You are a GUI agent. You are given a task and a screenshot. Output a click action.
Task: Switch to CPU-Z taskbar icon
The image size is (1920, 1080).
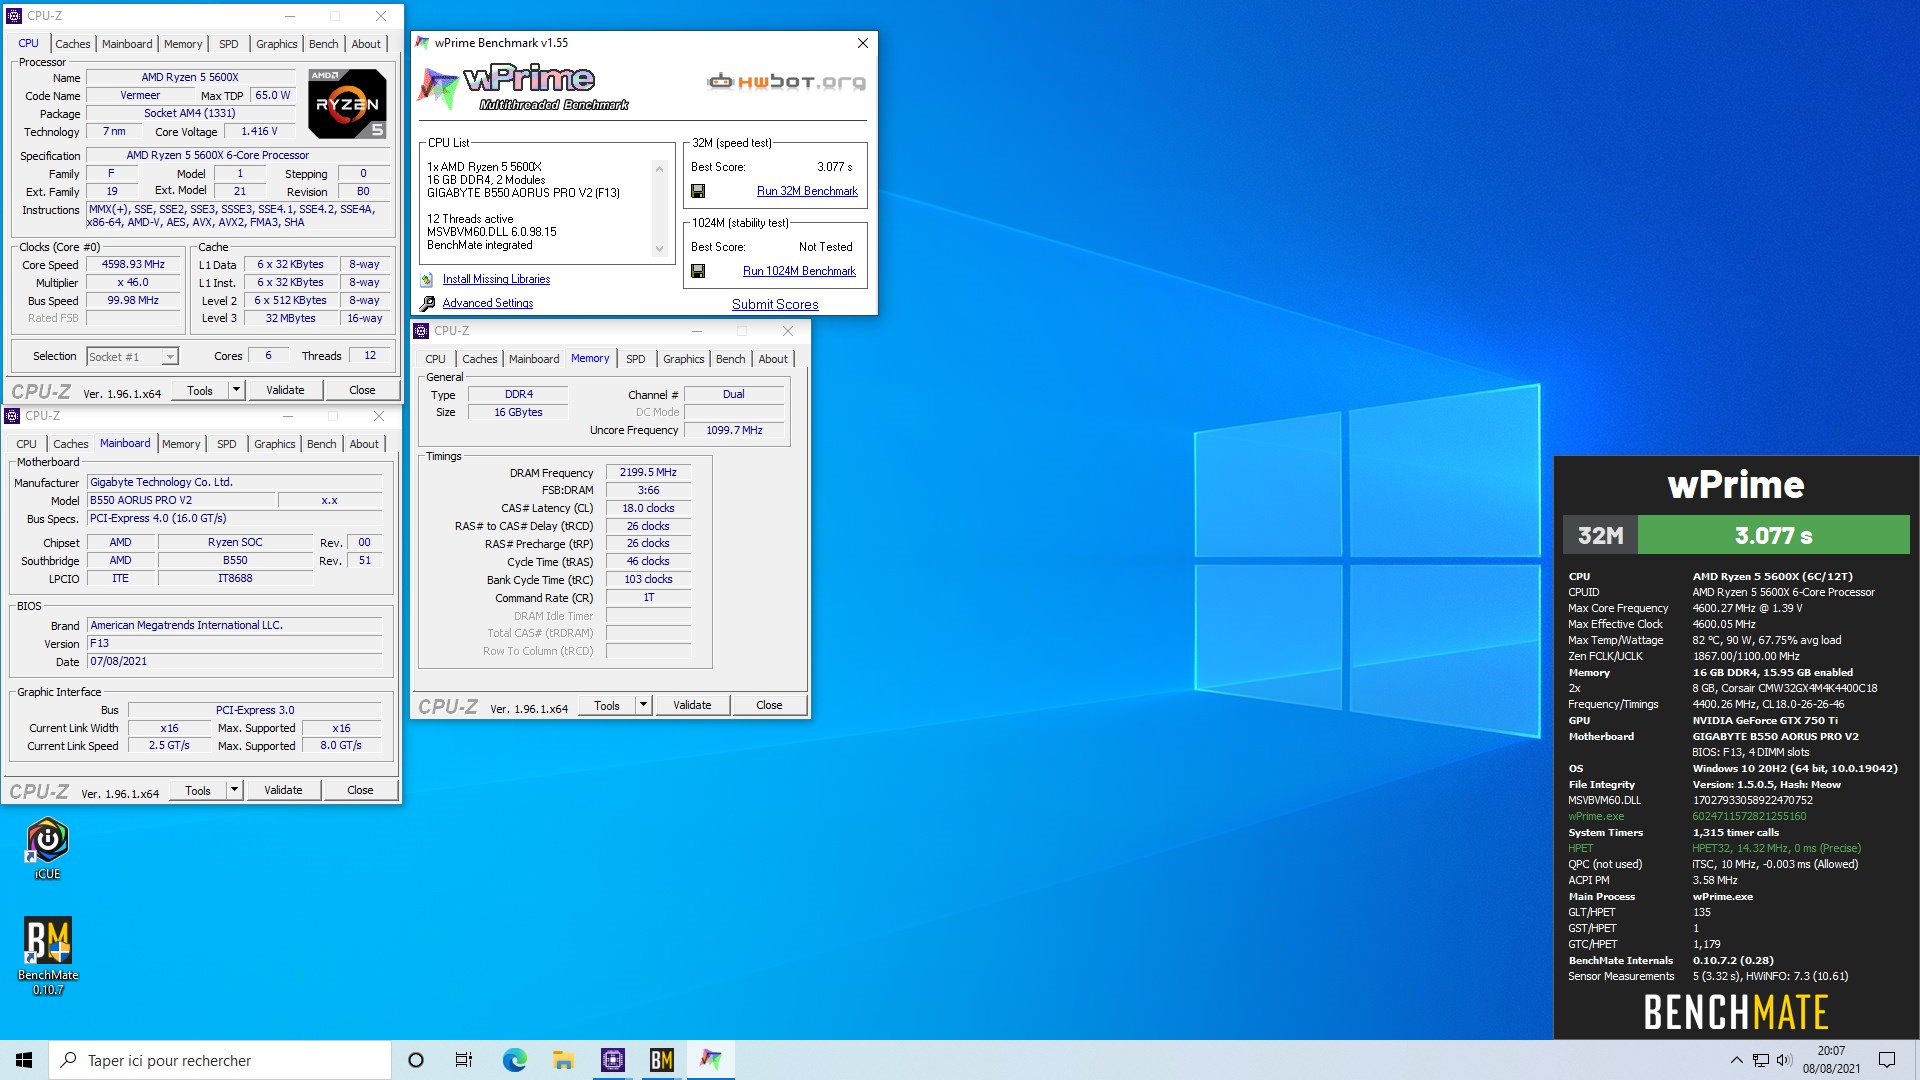pos(612,1060)
